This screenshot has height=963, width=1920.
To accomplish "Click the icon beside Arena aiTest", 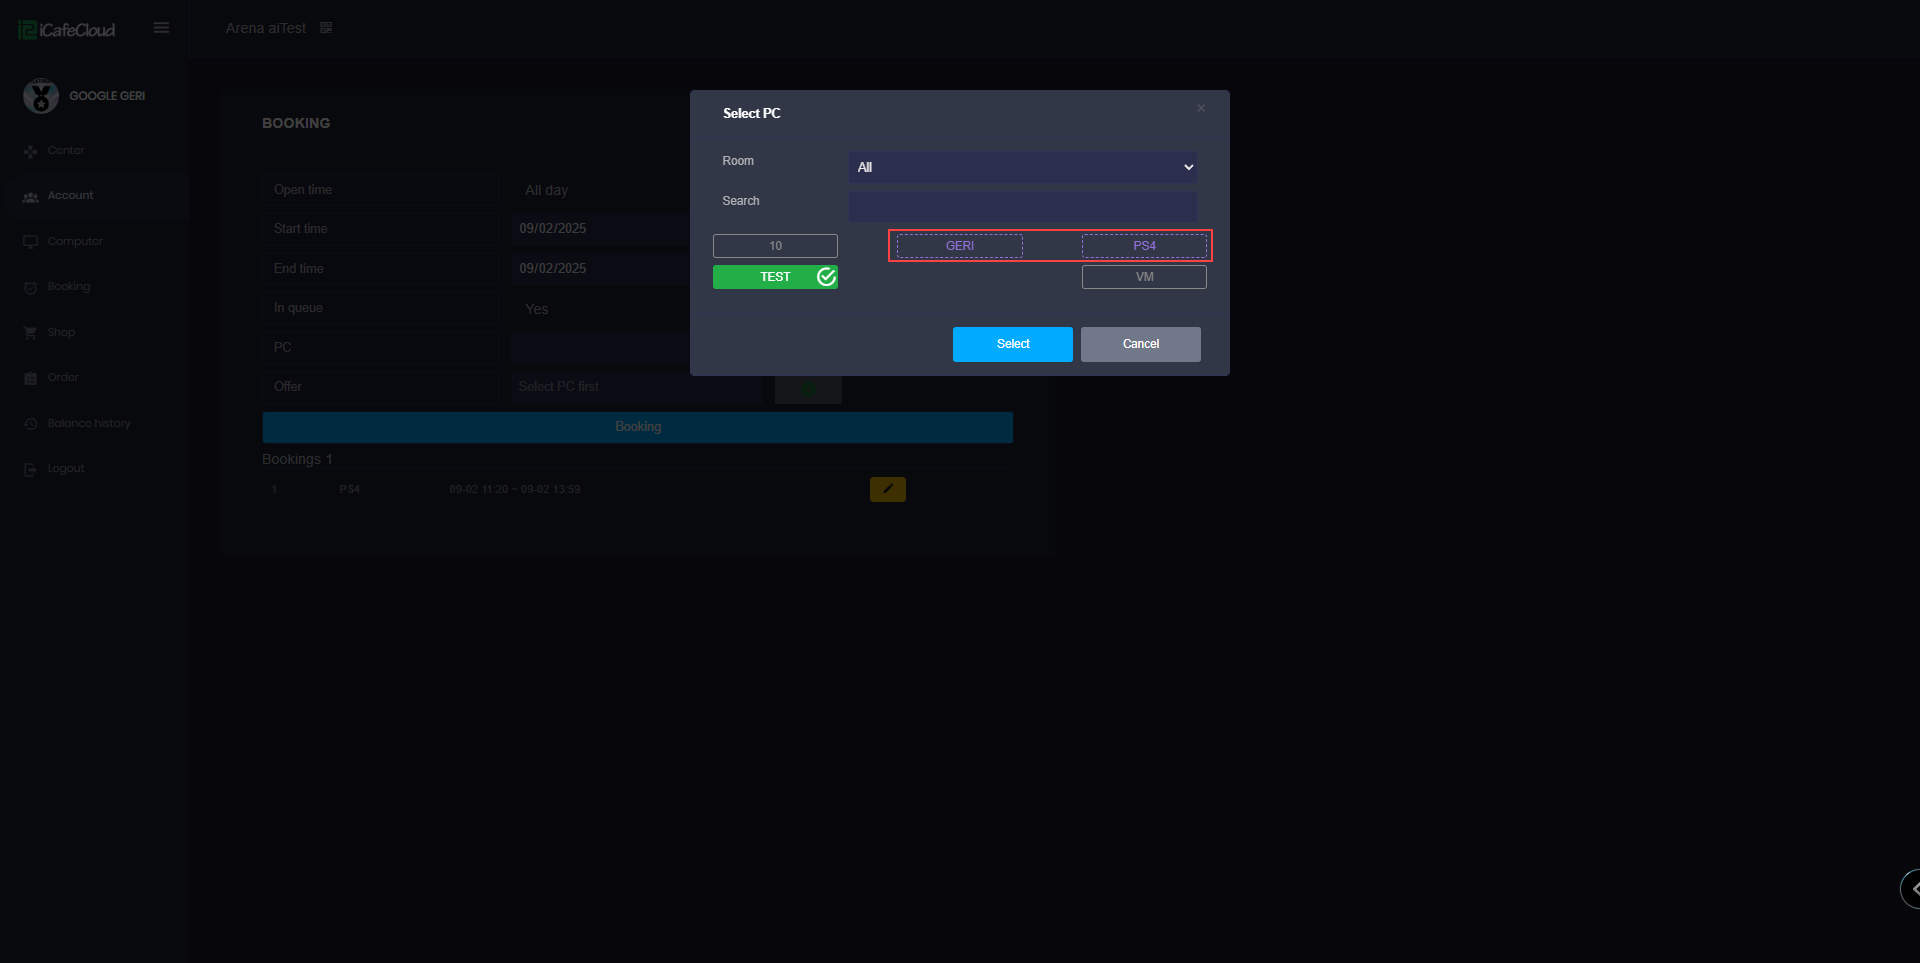I will pos(326,28).
